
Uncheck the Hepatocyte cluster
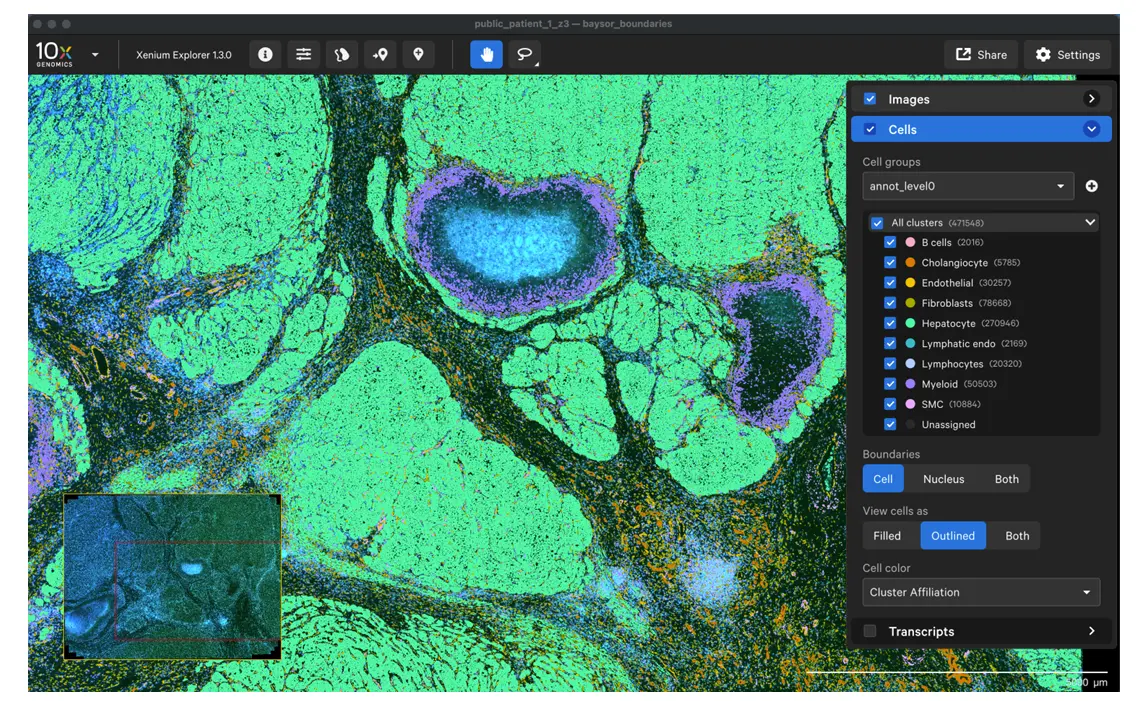point(890,324)
